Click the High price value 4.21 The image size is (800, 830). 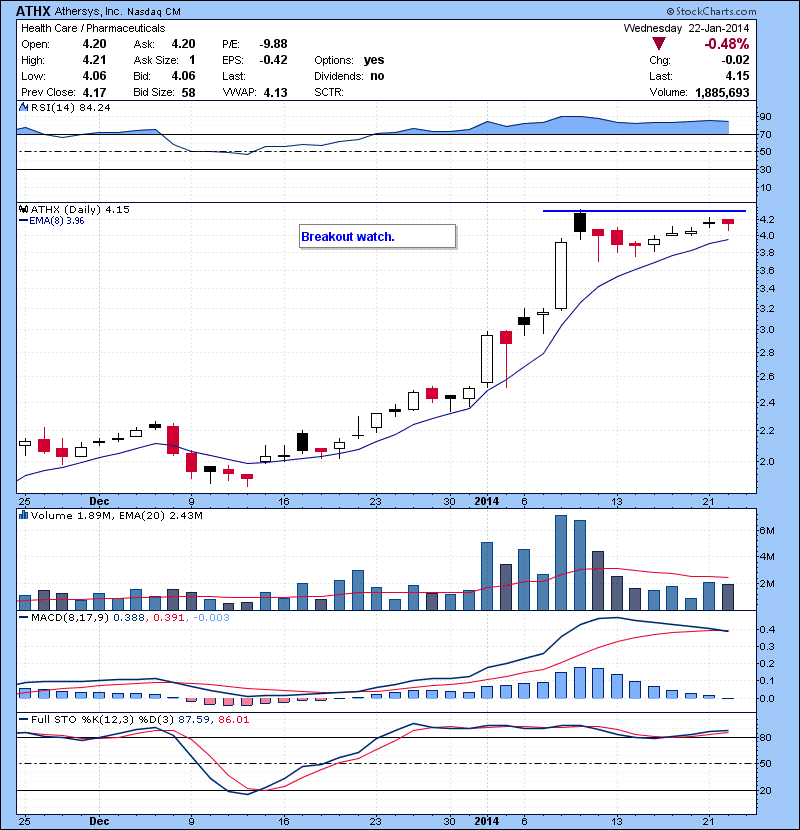click(x=94, y=60)
